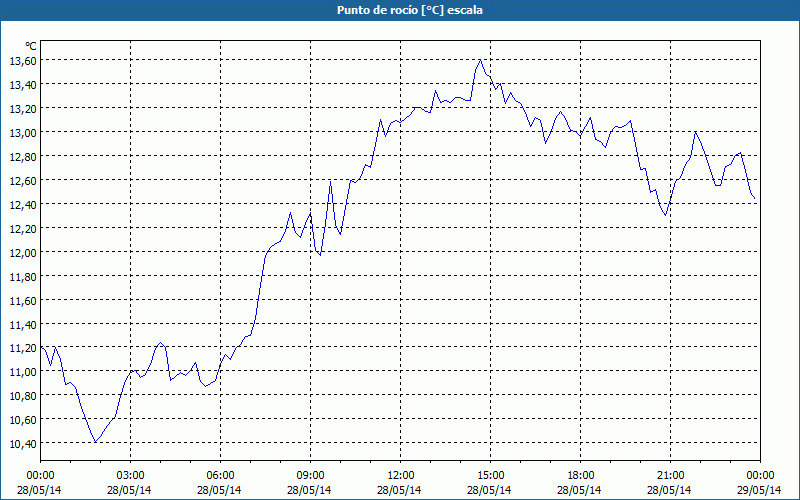Screen dimensions: 800x500
Task: Pick the "12,60" y-axis value
Action: pos(23,180)
